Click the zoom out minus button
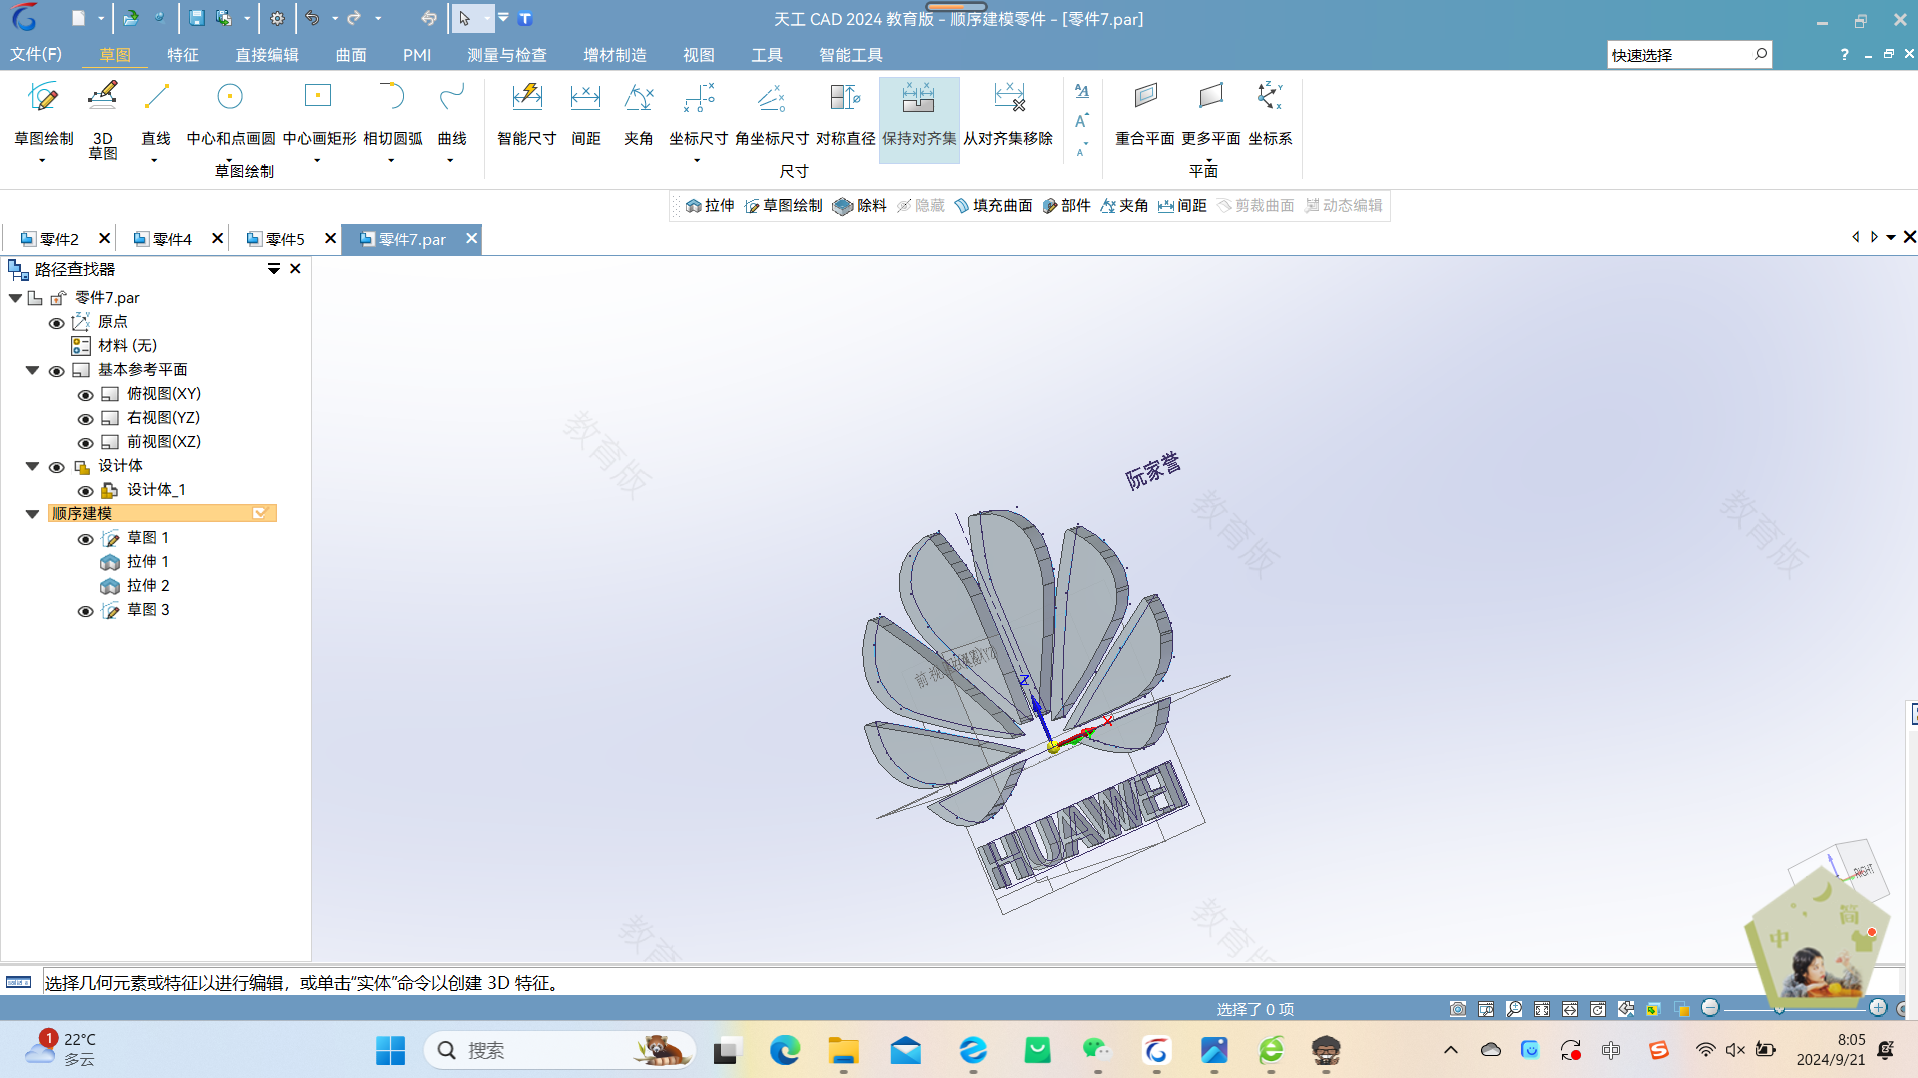1918x1078 pixels. tap(1710, 1008)
